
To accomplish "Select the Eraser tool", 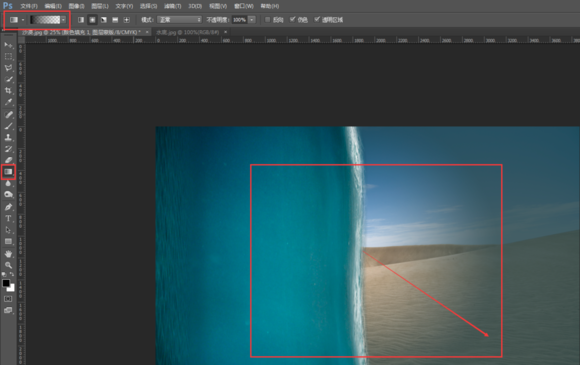I will point(8,160).
